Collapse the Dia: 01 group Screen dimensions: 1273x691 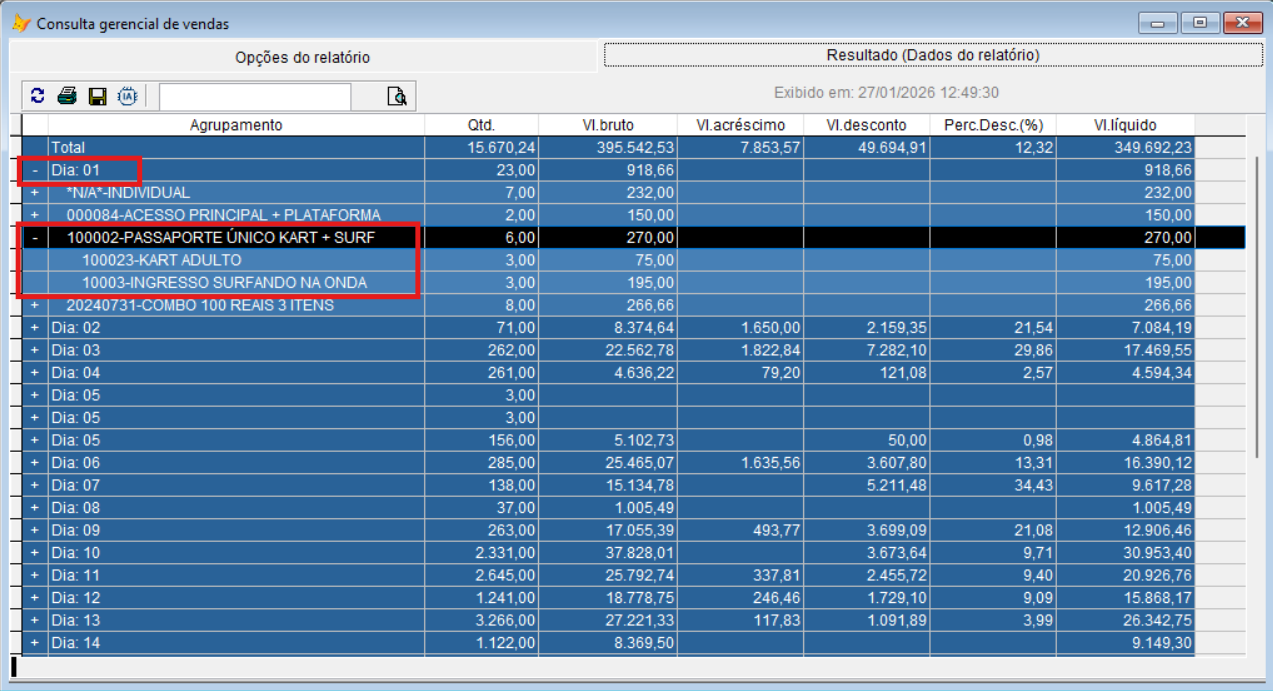tap(35, 170)
